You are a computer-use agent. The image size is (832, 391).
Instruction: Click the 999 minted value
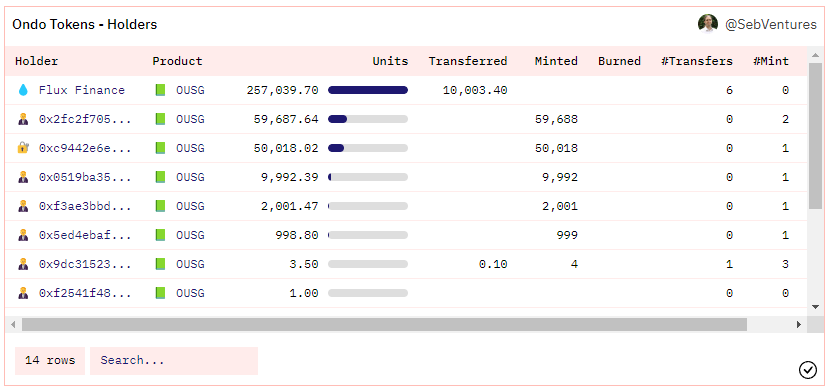[567, 235]
